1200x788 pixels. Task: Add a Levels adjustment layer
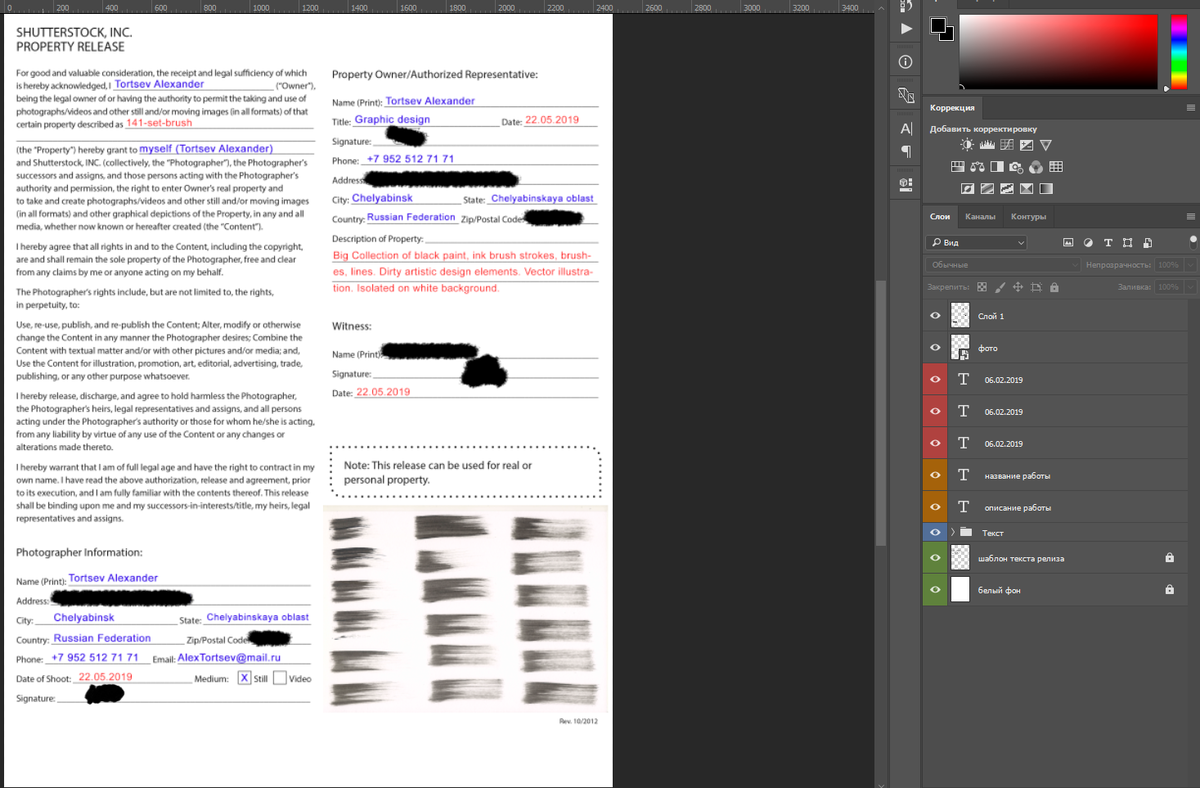[x=987, y=145]
